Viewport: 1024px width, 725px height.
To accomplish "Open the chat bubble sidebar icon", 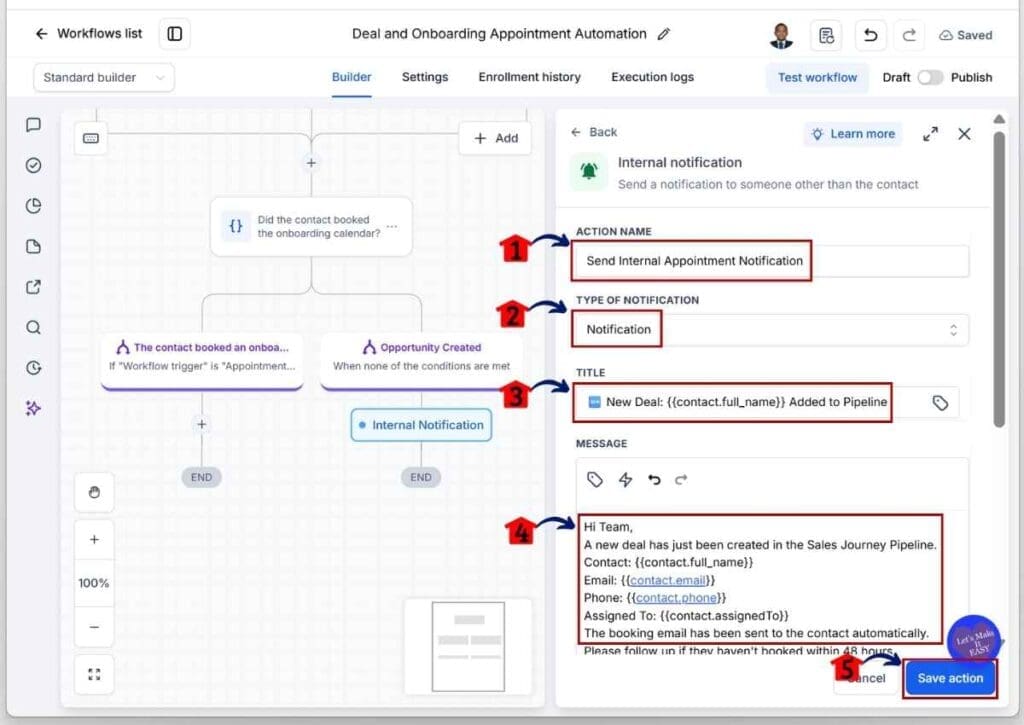I will 33,125.
